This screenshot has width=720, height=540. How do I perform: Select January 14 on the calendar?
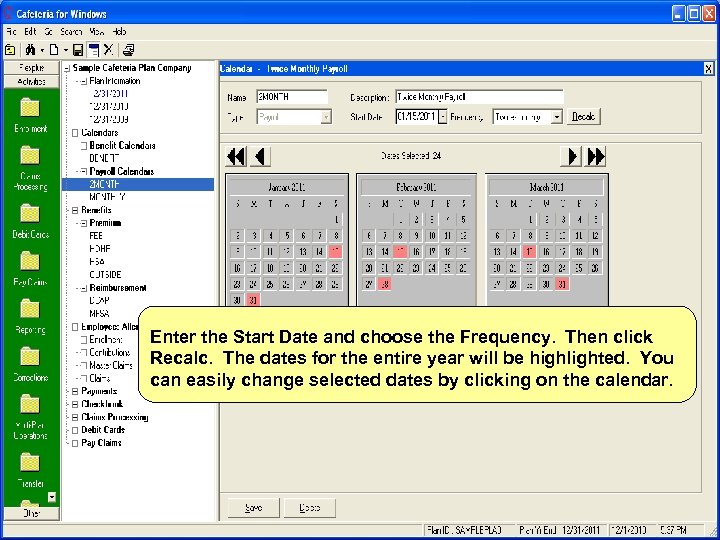click(319, 252)
